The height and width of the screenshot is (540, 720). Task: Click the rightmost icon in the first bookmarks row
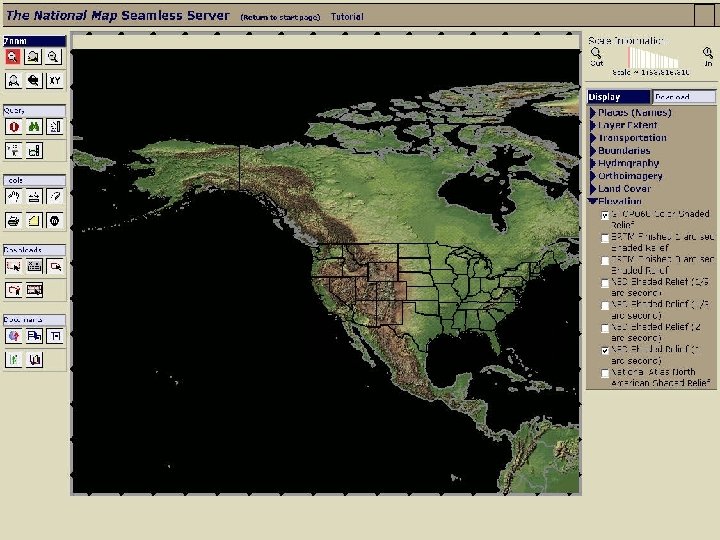55,336
